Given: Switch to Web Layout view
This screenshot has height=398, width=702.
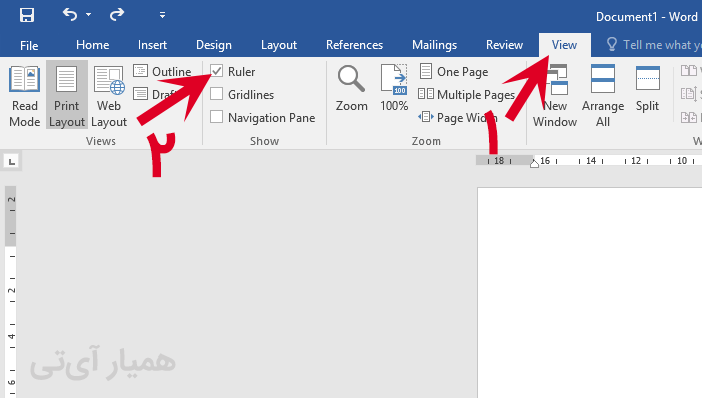Looking at the screenshot, I should coord(109,95).
